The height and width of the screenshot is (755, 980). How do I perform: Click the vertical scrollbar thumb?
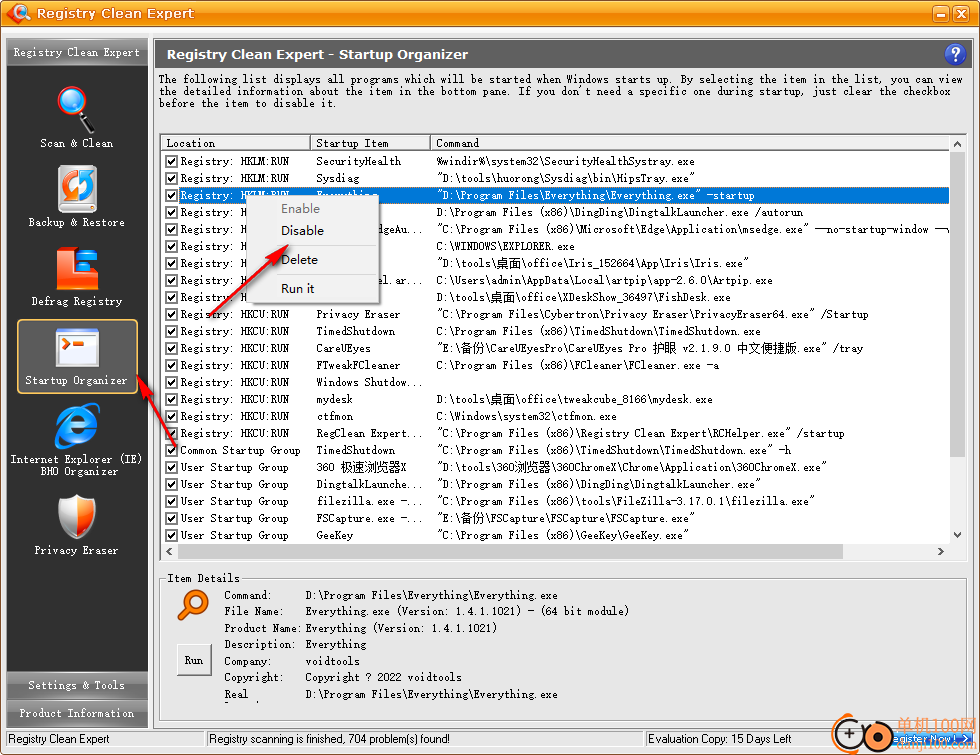coord(957,304)
